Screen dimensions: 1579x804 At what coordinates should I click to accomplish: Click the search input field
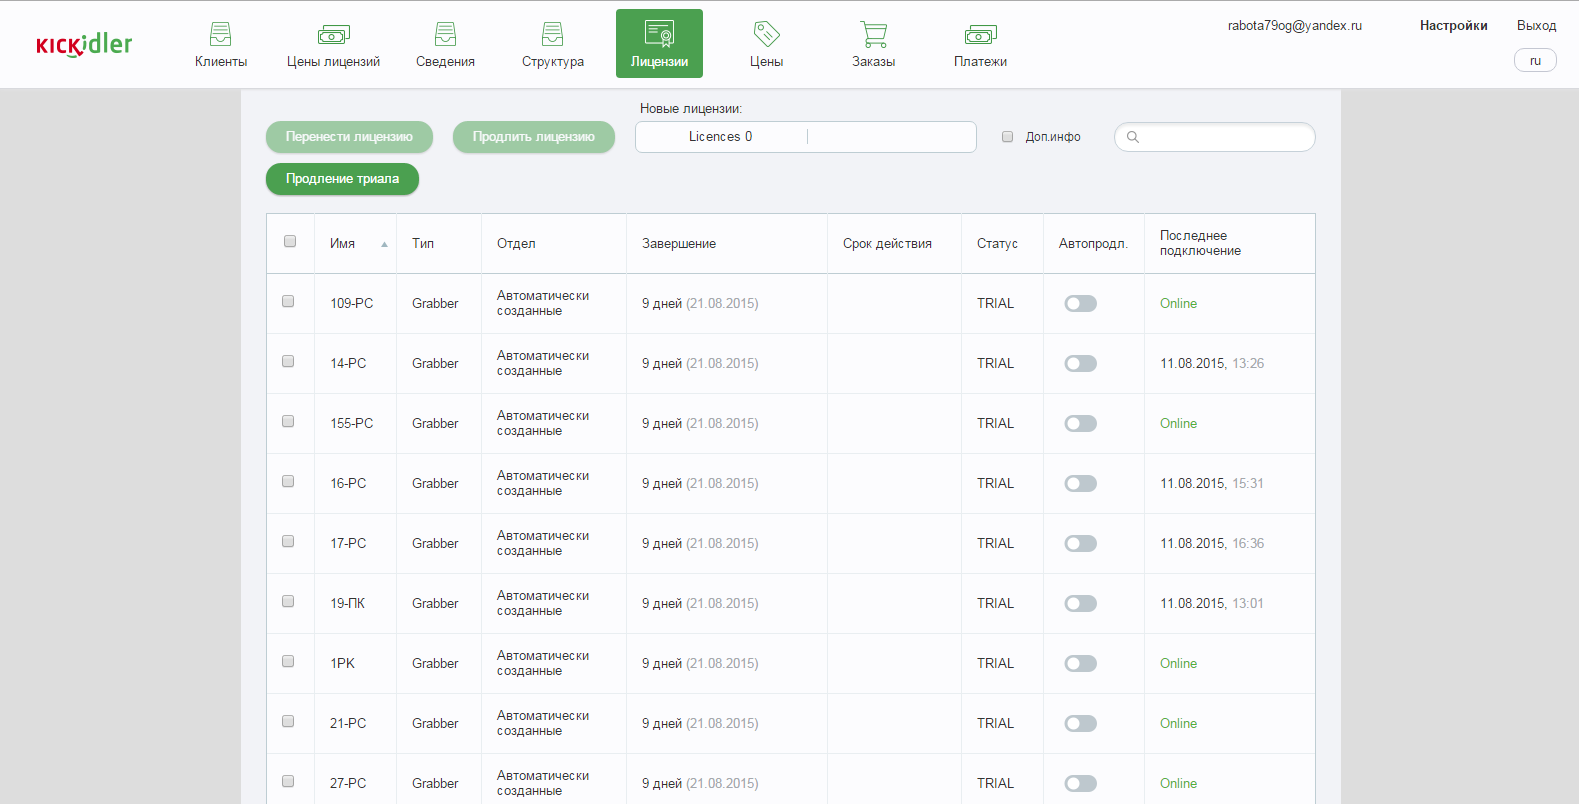(1224, 137)
